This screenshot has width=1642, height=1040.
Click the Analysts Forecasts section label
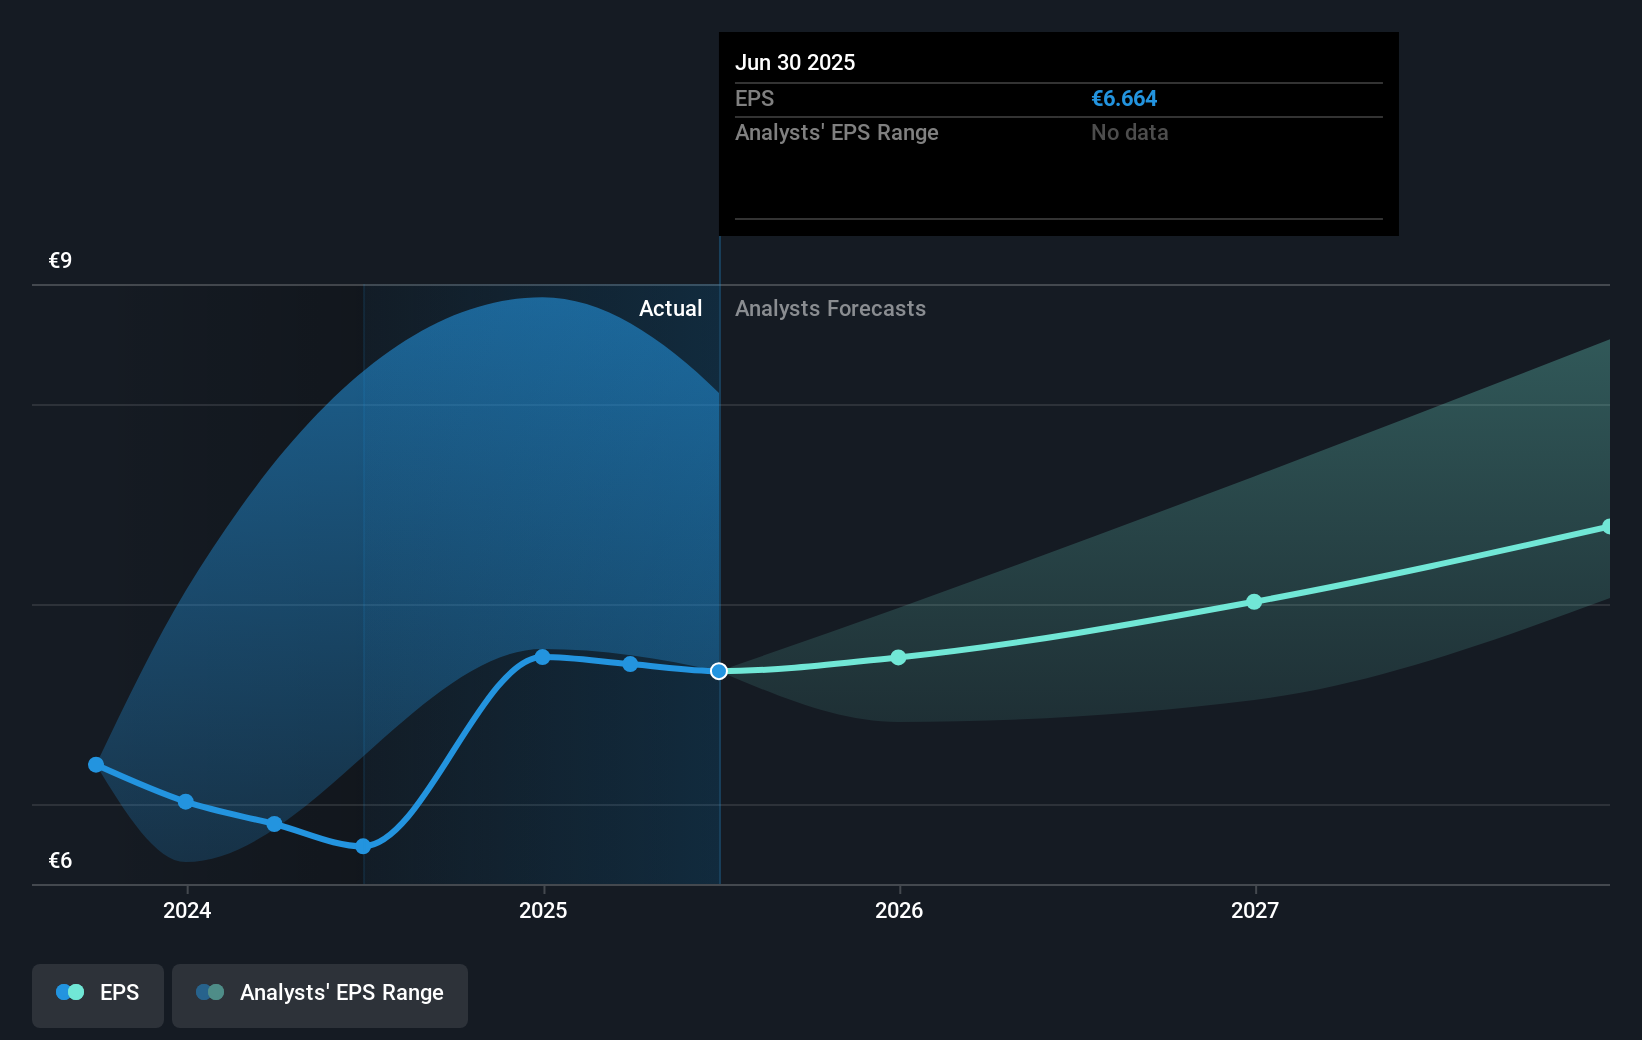829,308
